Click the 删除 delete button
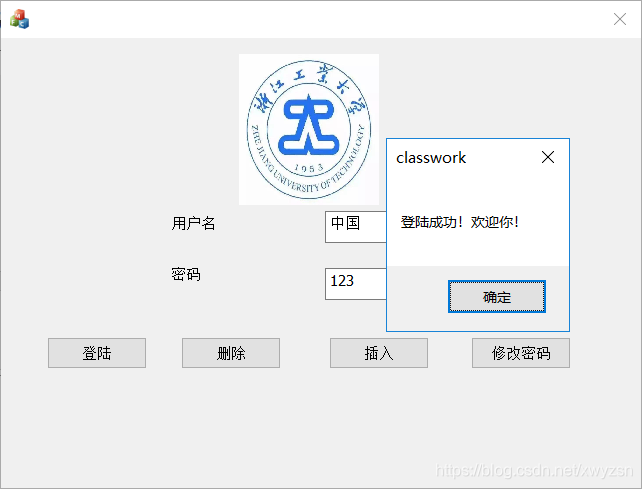 (231, 353)
